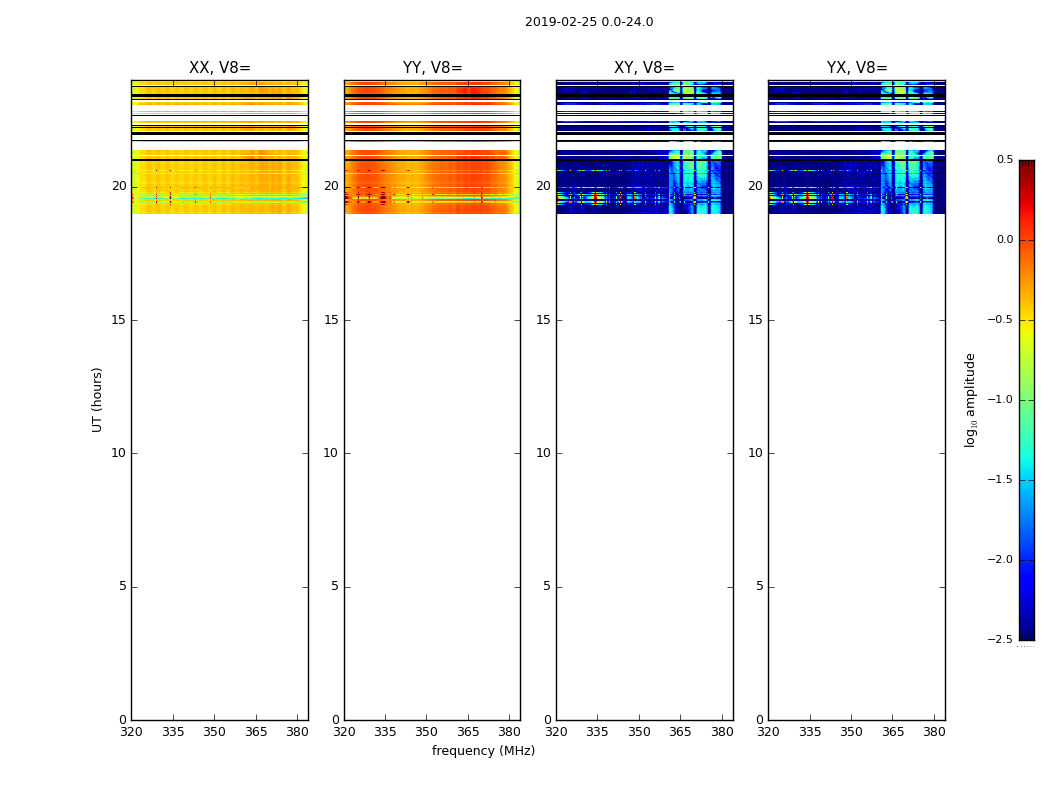The height and width of the screenshot is (800, 1050).
Task: Click the -2.5 tick label on the colorbar
Action: [1001, 640]
